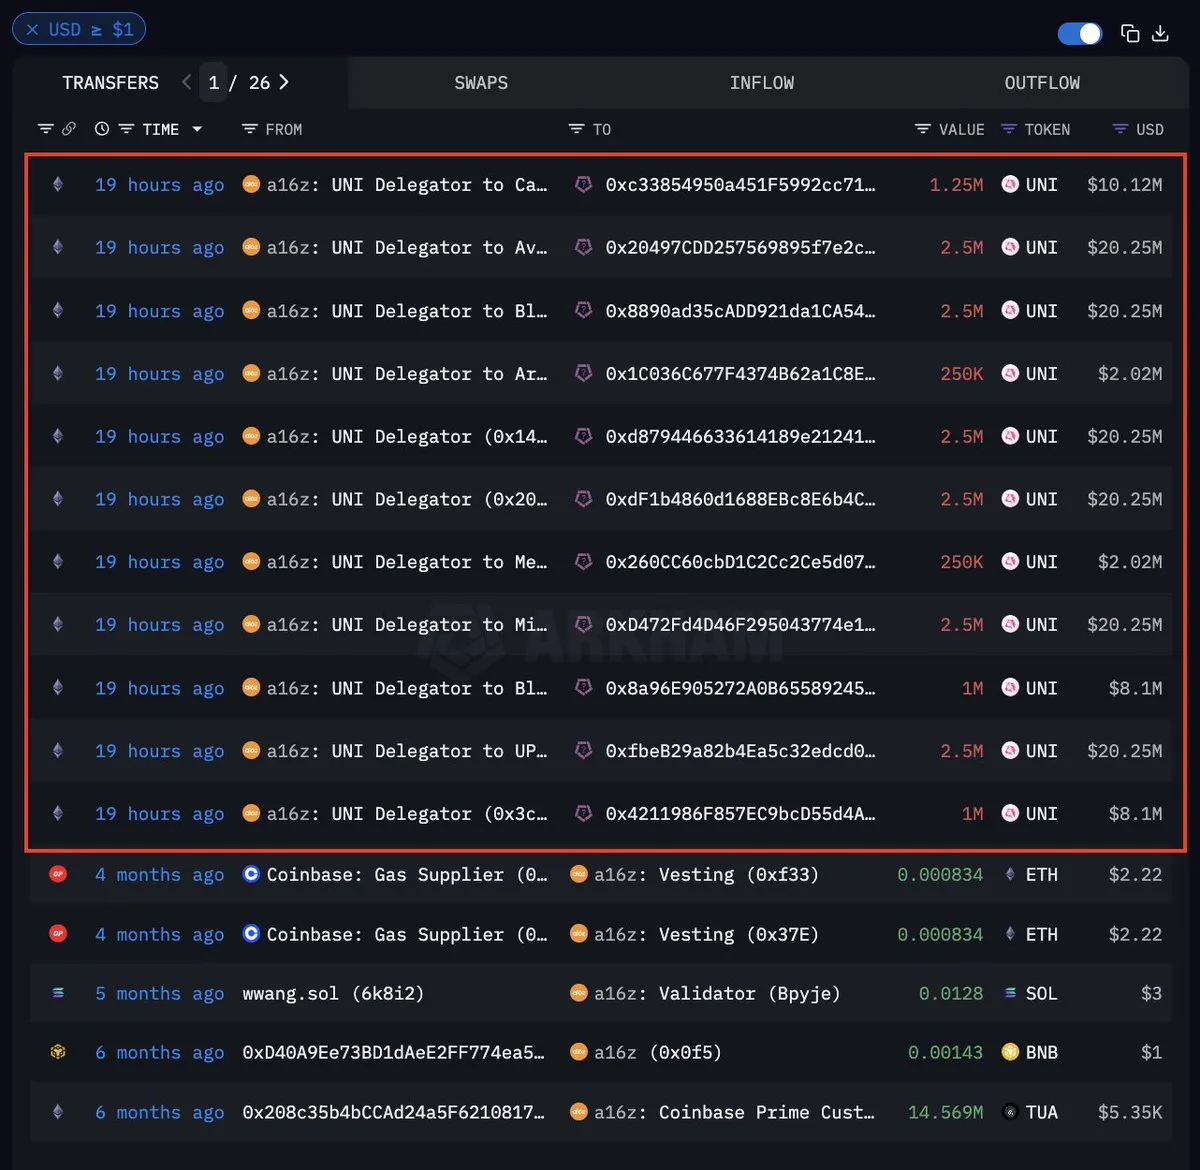The image size is (1200, 1170).
Task: Open recipient address 0x8a96E905272A0B65589245…
Action: (740, 688)
